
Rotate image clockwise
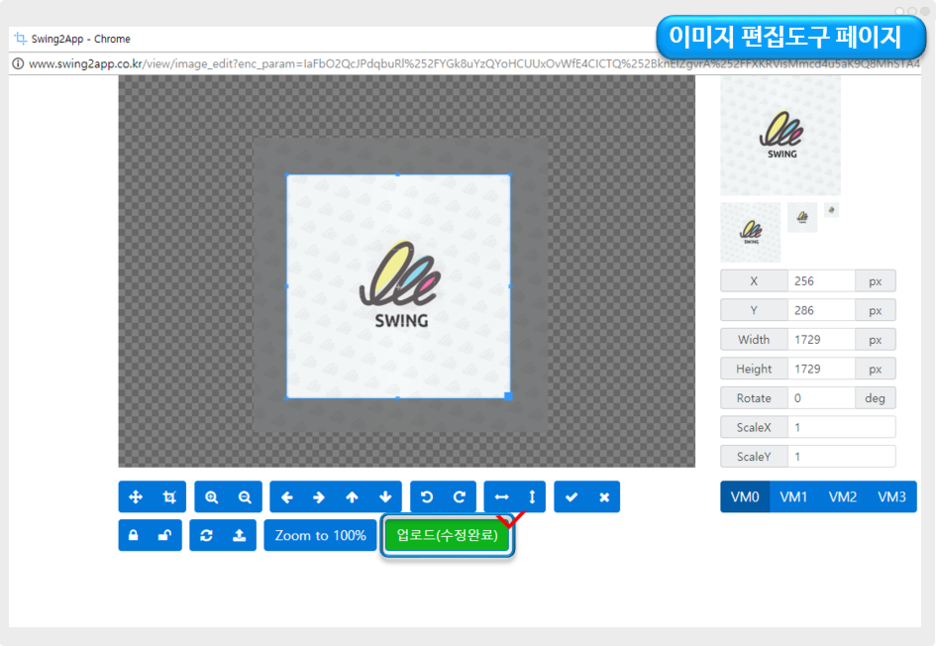460,497
